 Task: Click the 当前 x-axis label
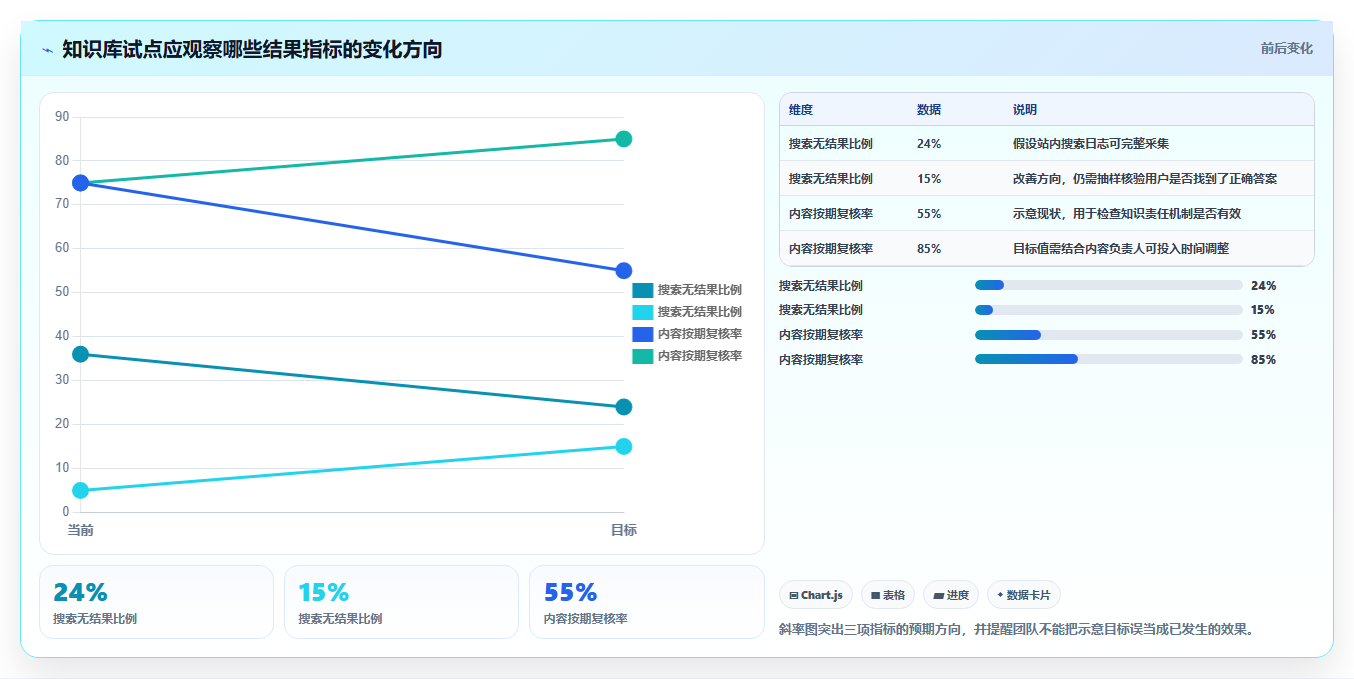(81, 530)
